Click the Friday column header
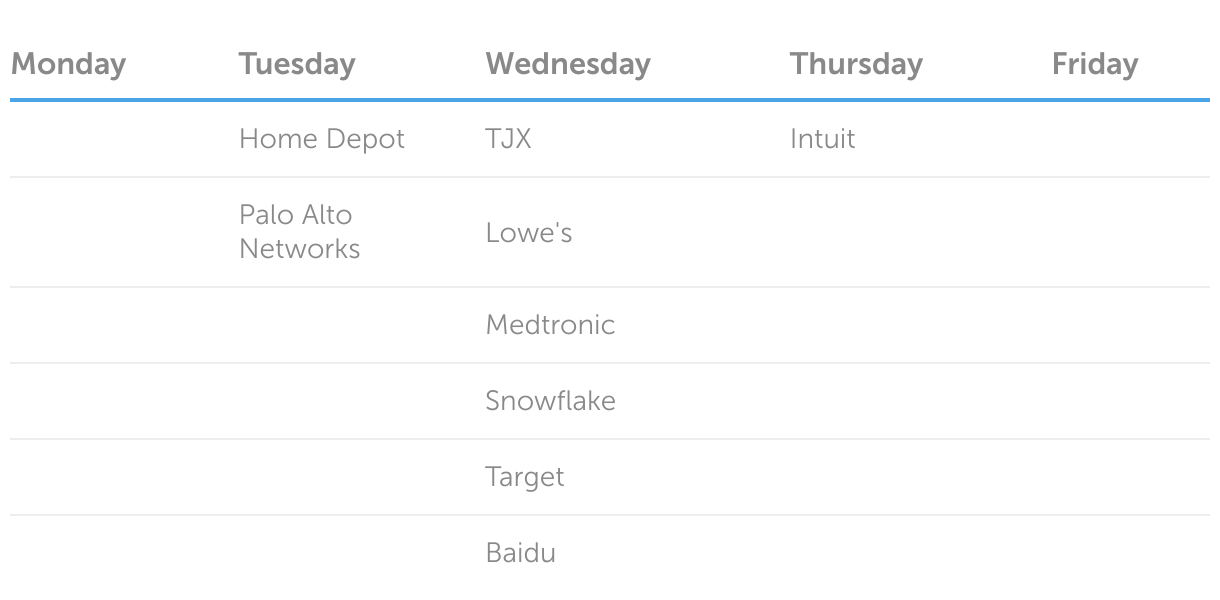Screen dimensions: 1220x600 (x=1094, y=64)
